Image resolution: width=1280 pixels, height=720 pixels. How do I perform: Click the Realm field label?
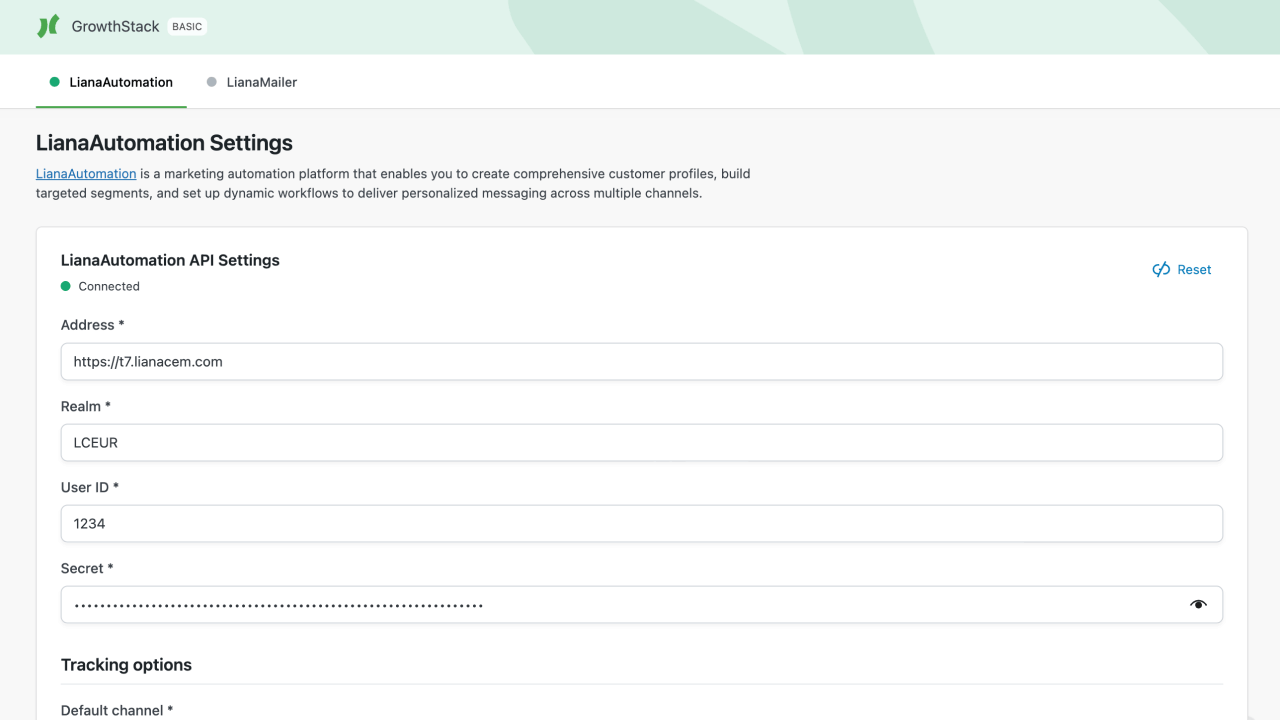(86, 406)
